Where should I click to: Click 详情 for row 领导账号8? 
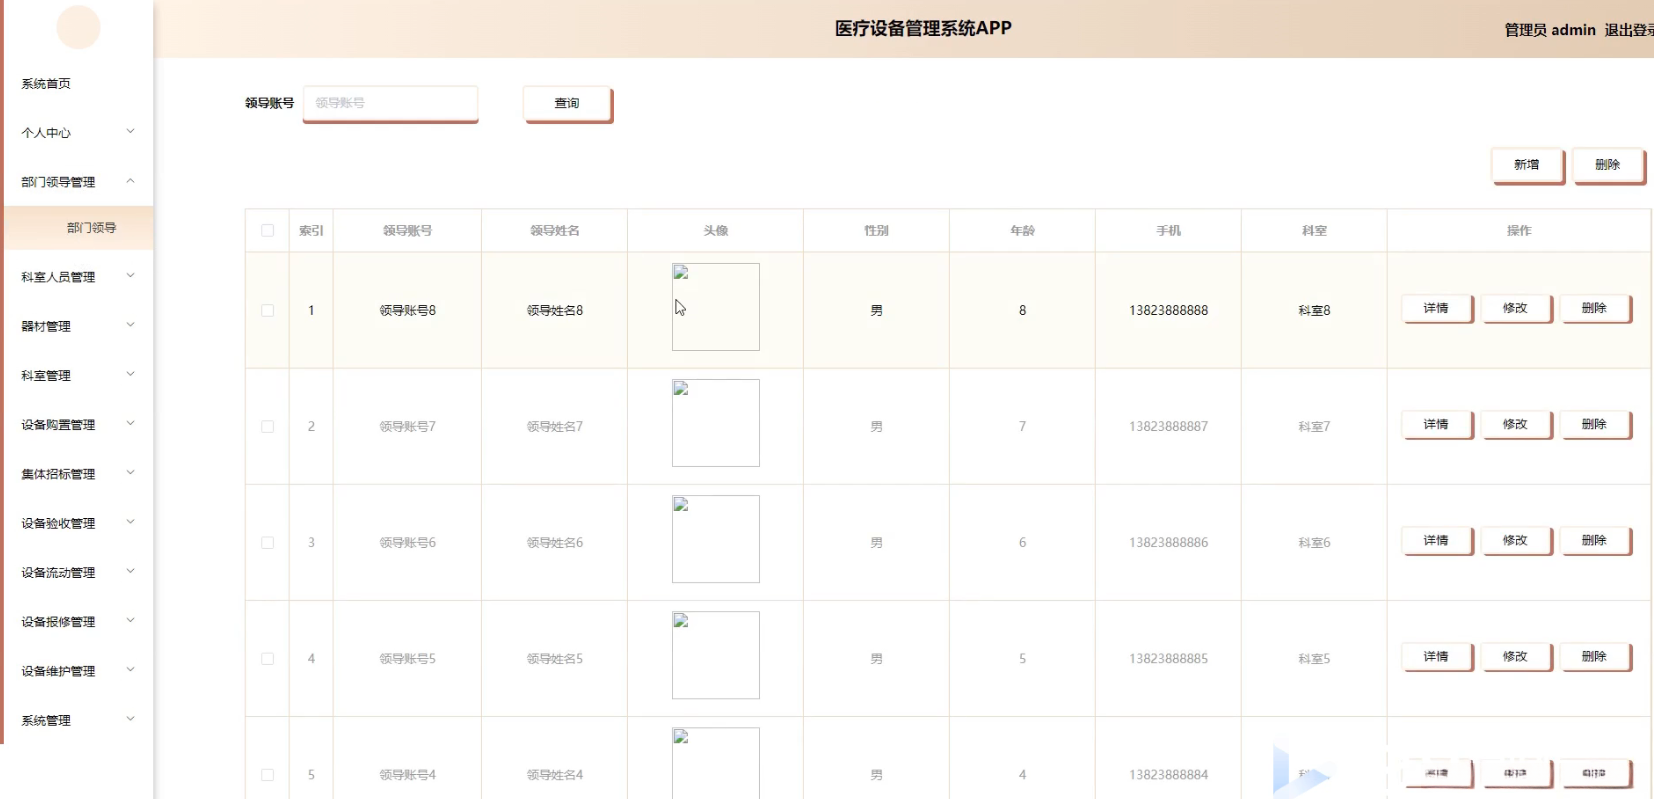[x=1437, y=308]
